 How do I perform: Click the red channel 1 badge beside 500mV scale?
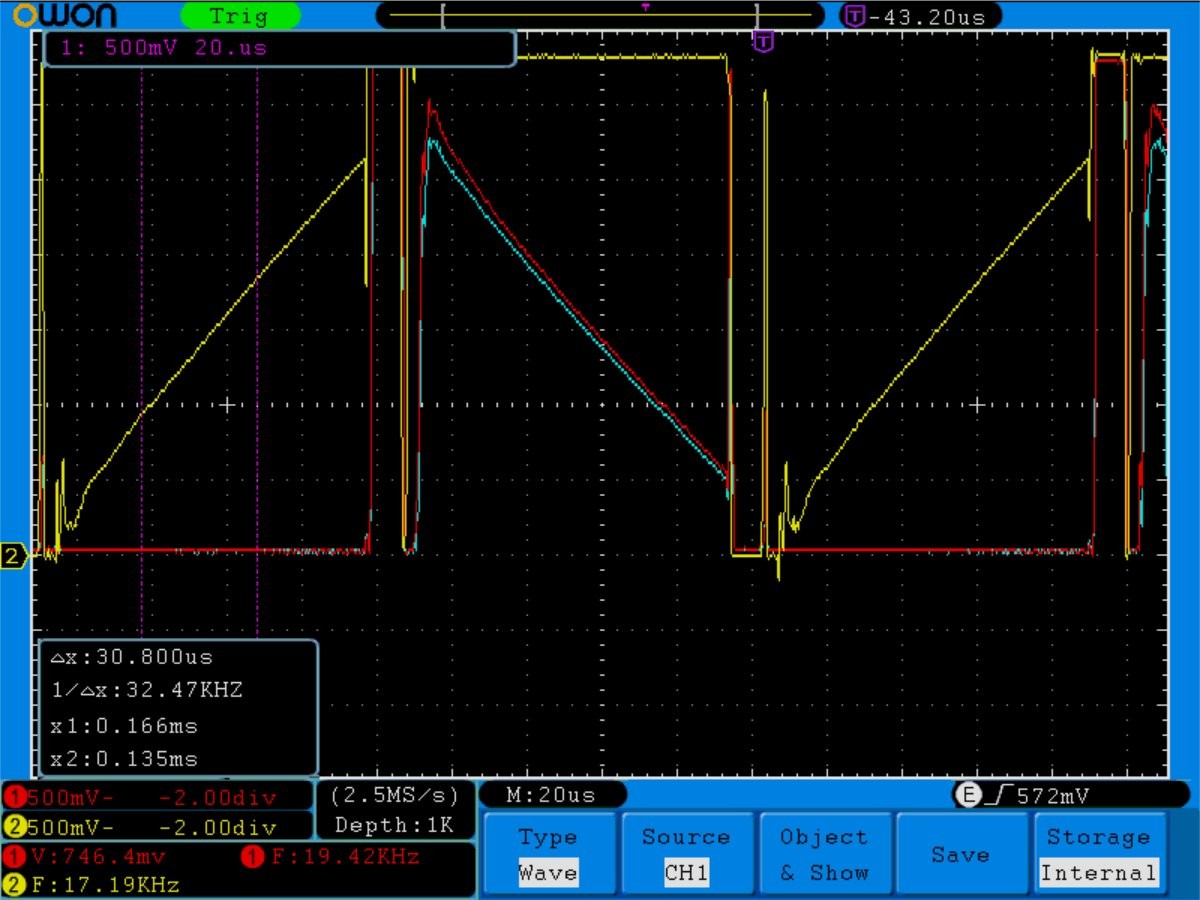(14, 797)
